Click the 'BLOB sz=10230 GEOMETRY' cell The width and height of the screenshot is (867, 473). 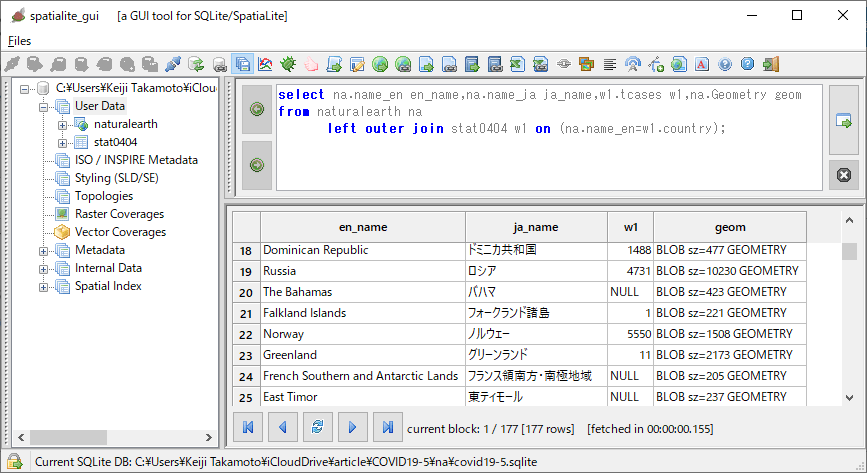[x=730, y=271]
